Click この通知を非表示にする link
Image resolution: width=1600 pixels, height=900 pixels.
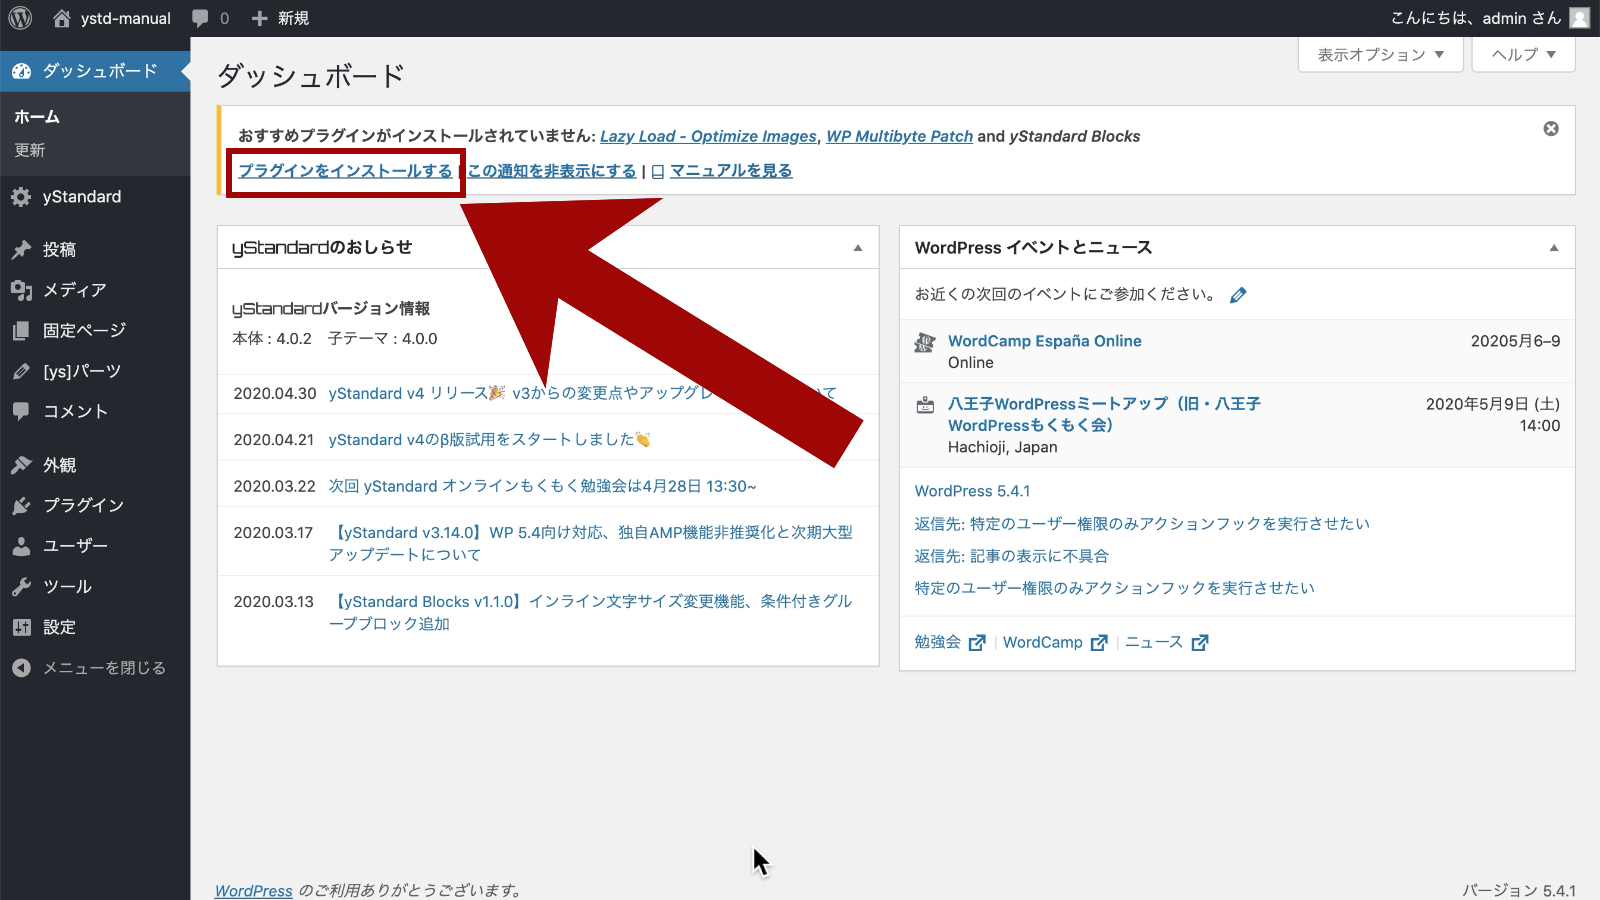pos(552,171)
